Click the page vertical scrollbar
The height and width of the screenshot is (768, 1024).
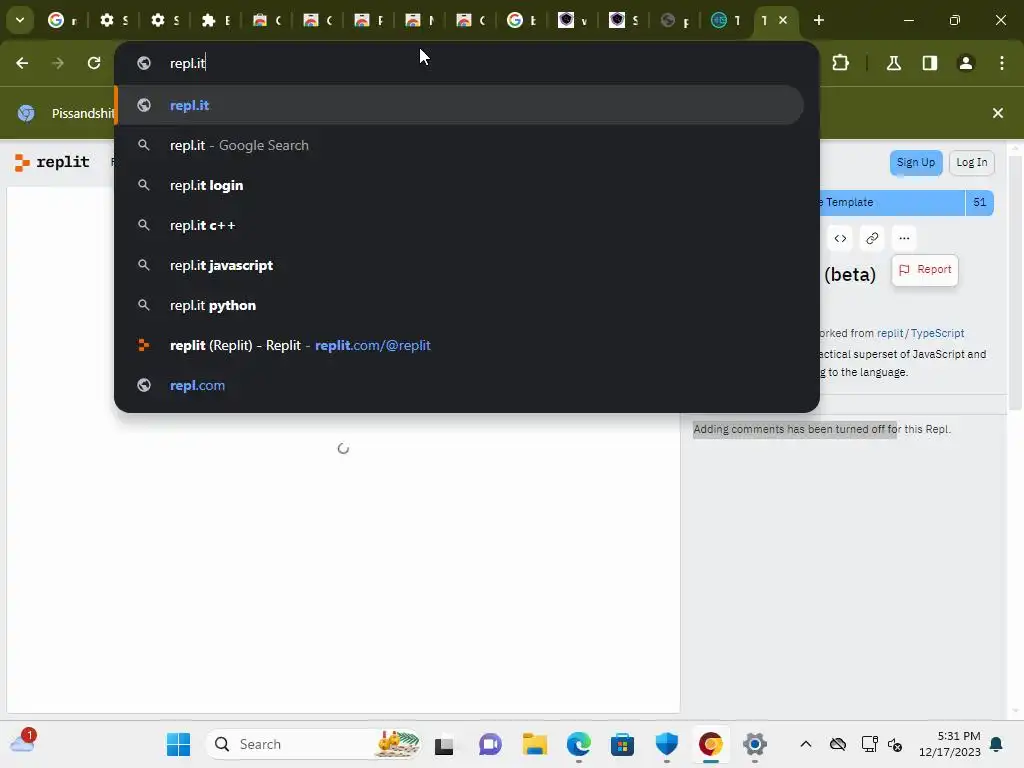pyautogui.click(x=1014, y=281)
